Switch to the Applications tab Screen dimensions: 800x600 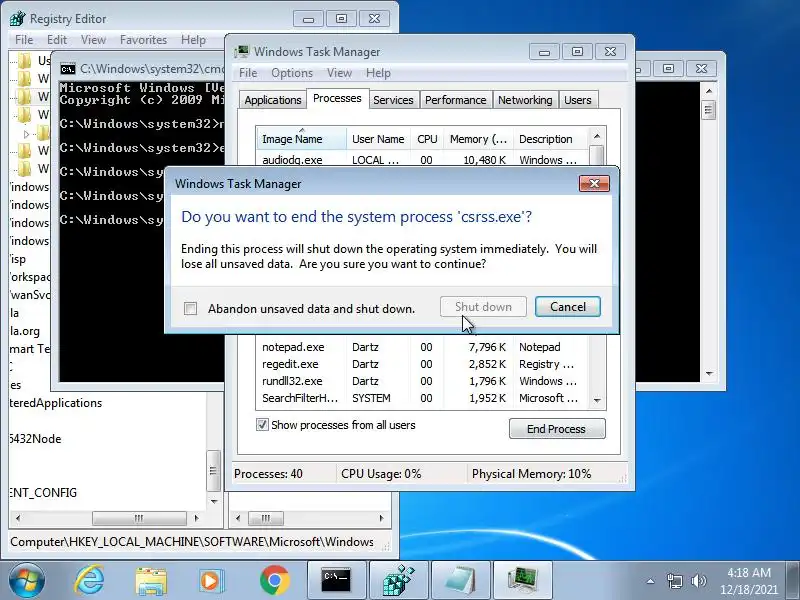[272, 100]
